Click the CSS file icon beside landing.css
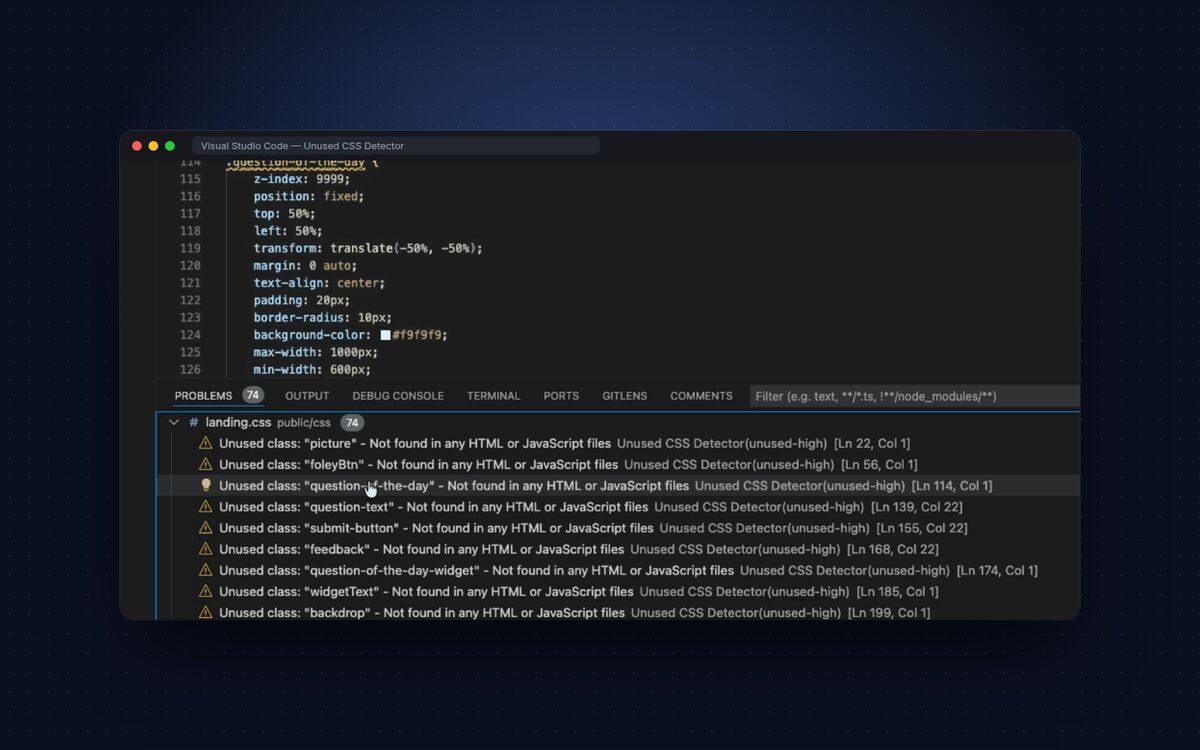 click(194, 423)
